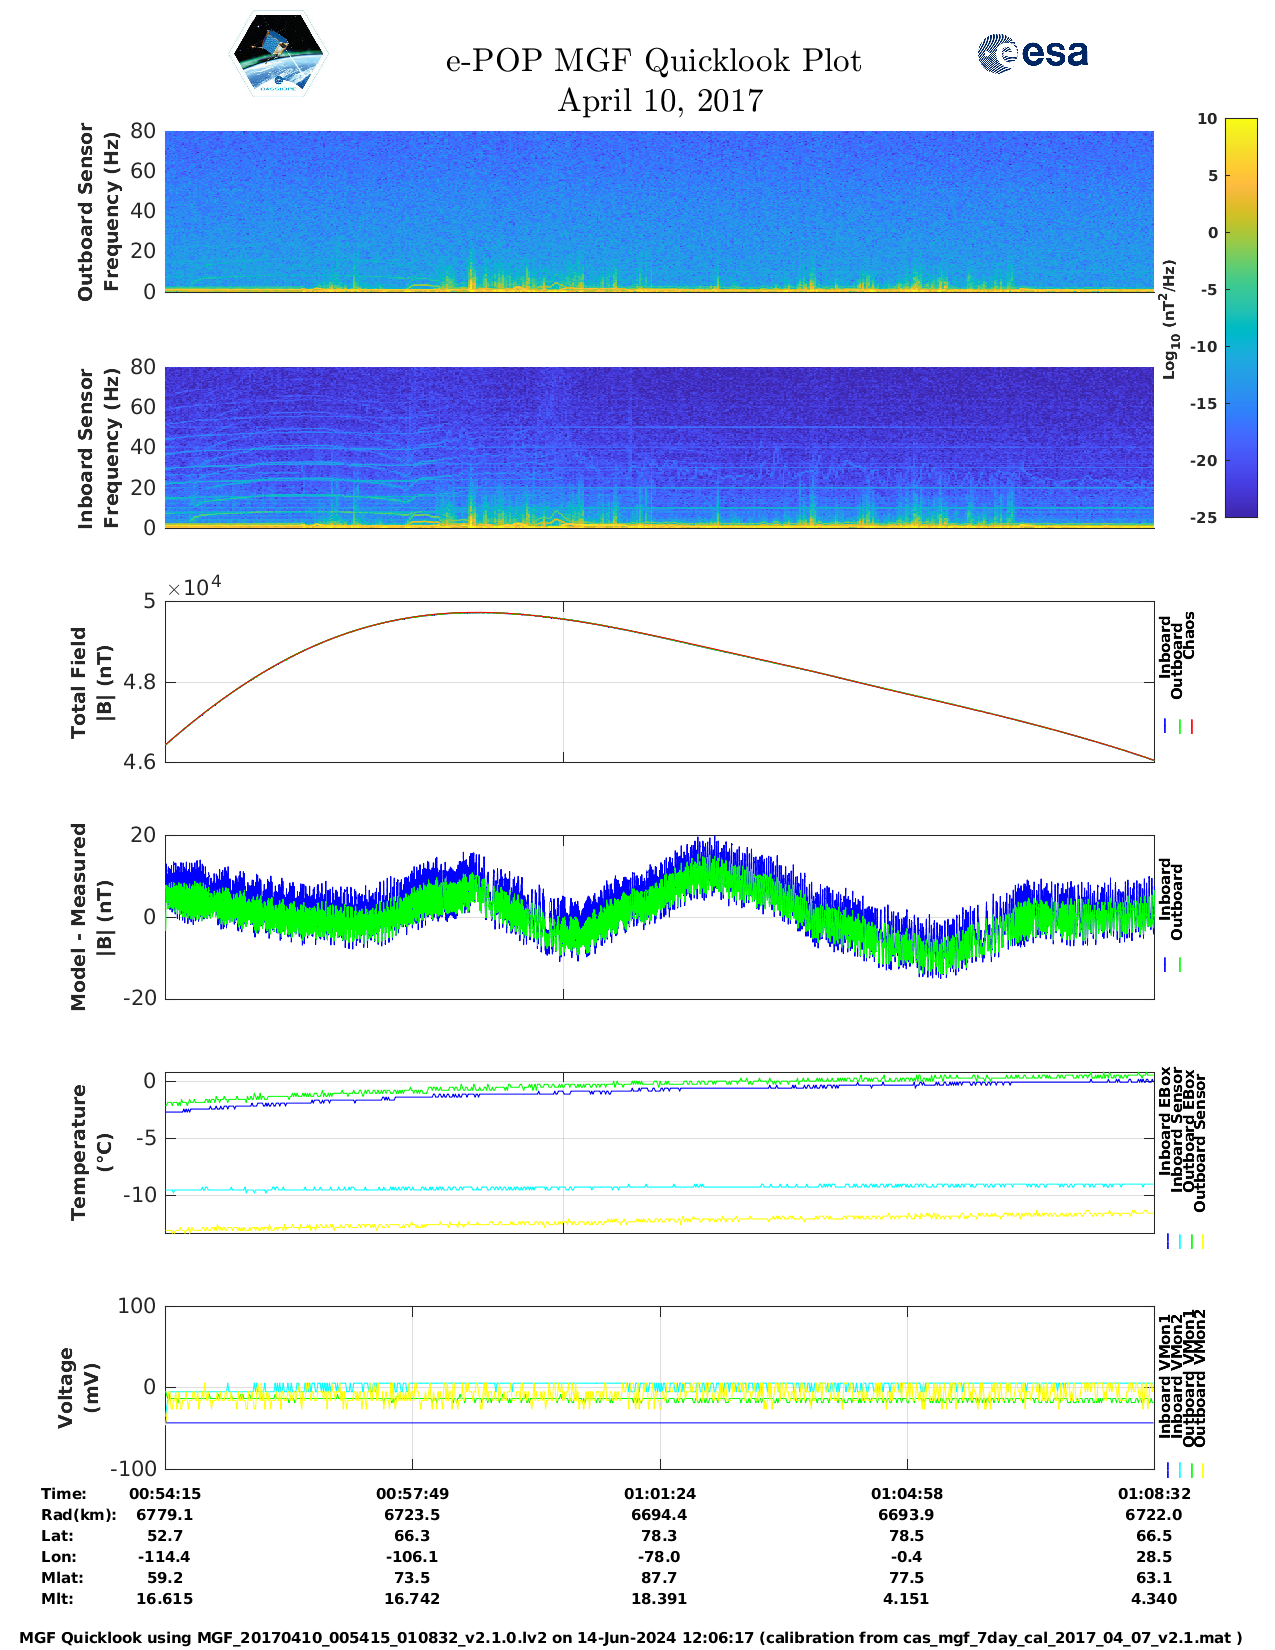Click the date 'April 10, 2017'
The width and height of the screenshot is (1275, 1650).
coord(660,101)
